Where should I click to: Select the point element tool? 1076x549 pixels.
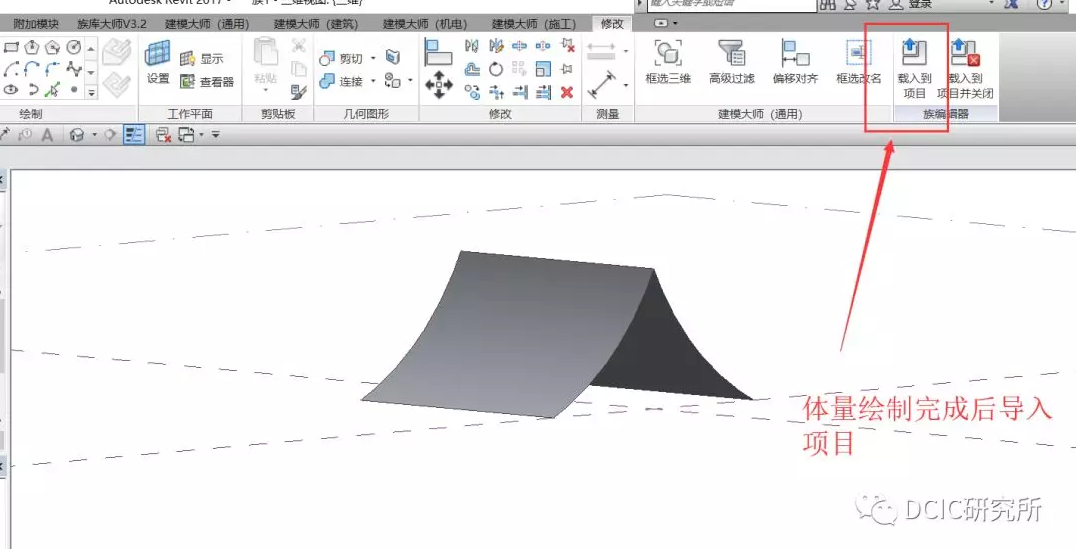pyautogui.click(x=73, y=90)
